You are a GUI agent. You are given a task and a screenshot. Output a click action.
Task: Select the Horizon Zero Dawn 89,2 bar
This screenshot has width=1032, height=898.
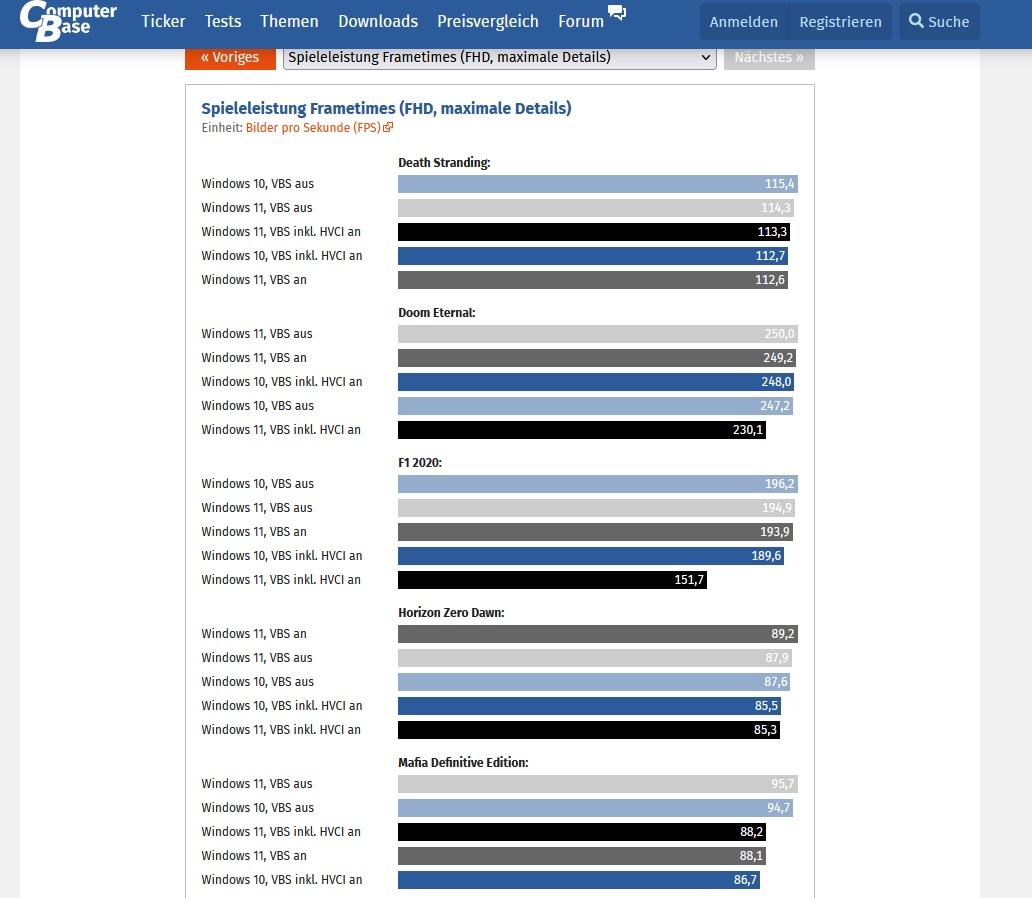tap(598, 634)
